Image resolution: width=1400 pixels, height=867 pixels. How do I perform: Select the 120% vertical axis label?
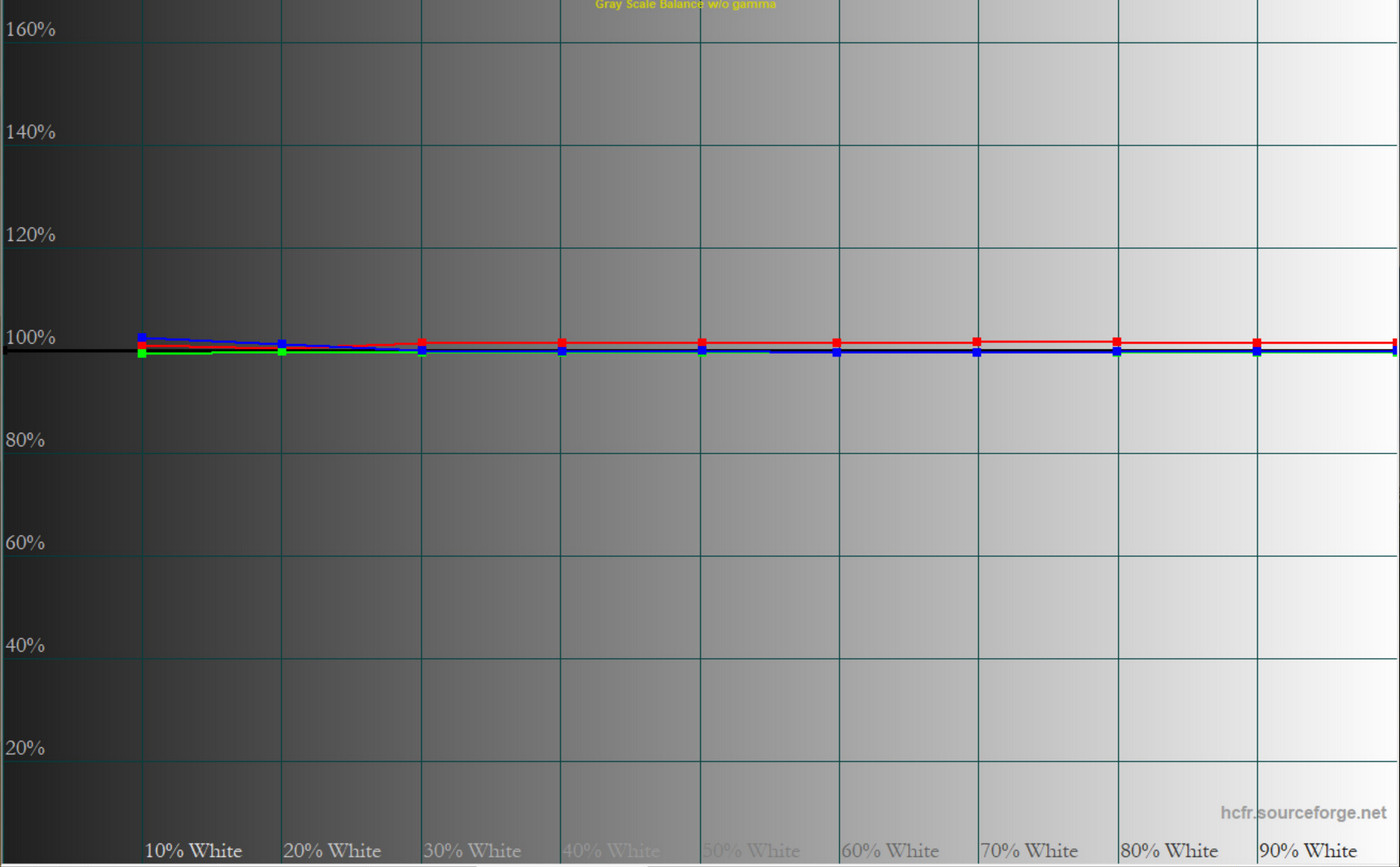[x=30, y=235]
